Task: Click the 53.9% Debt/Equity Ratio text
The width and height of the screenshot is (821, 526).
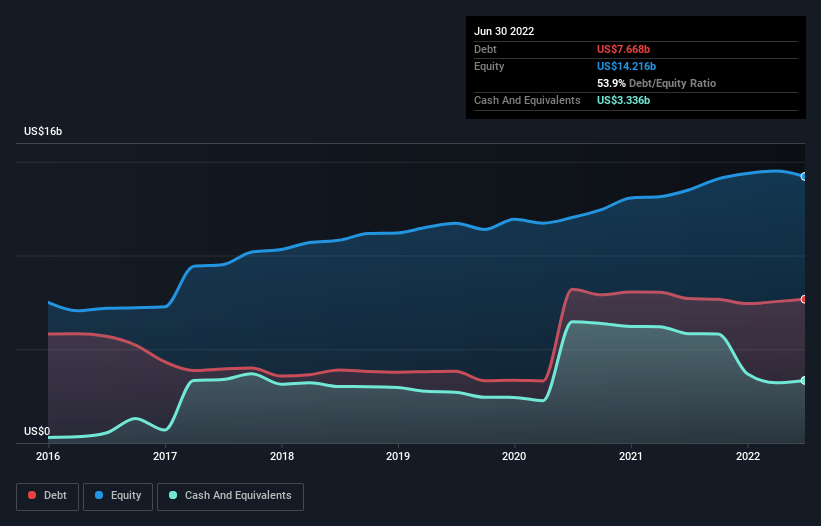Action: [x=656, y=83]
